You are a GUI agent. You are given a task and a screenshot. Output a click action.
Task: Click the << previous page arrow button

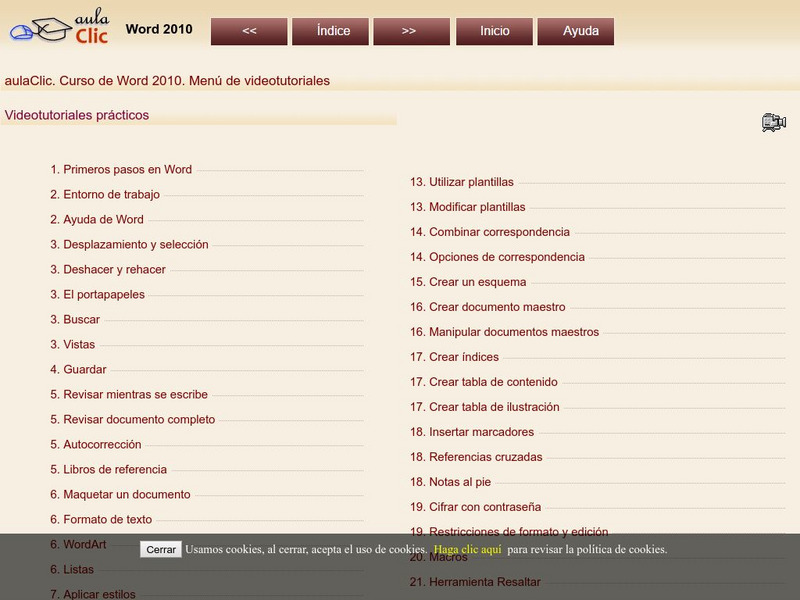249,31
